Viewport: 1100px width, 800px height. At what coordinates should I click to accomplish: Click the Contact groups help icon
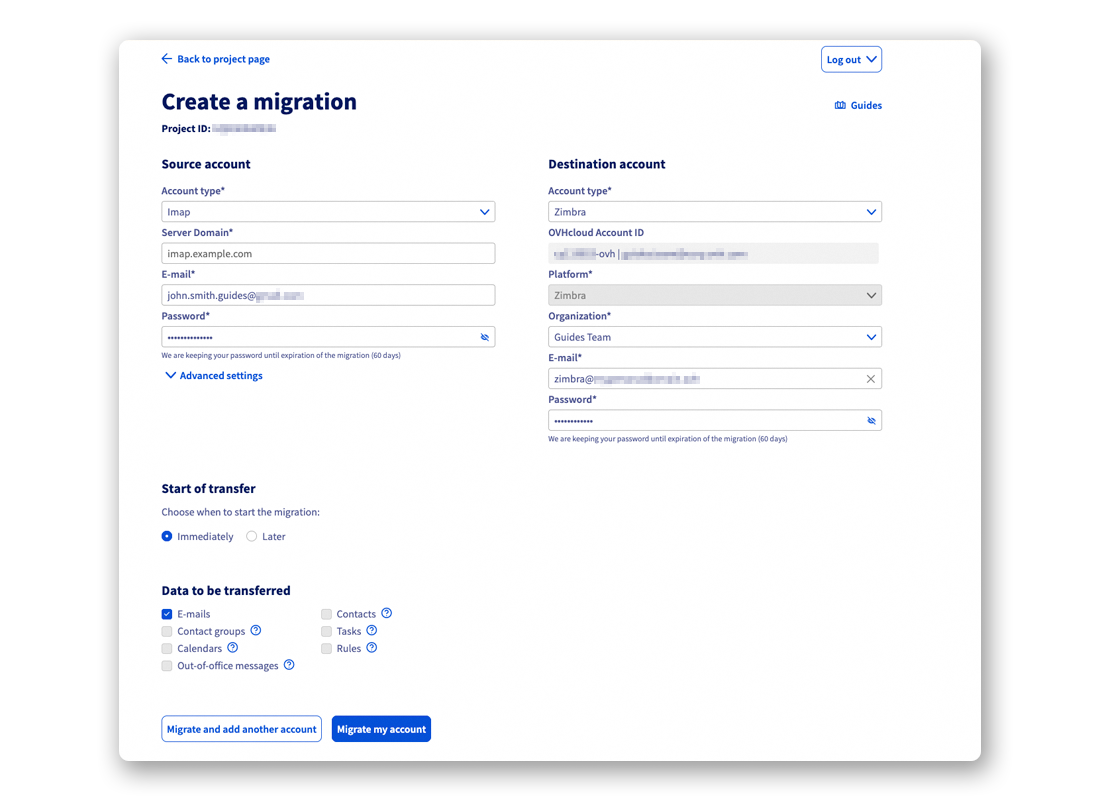tap(256, 631)
